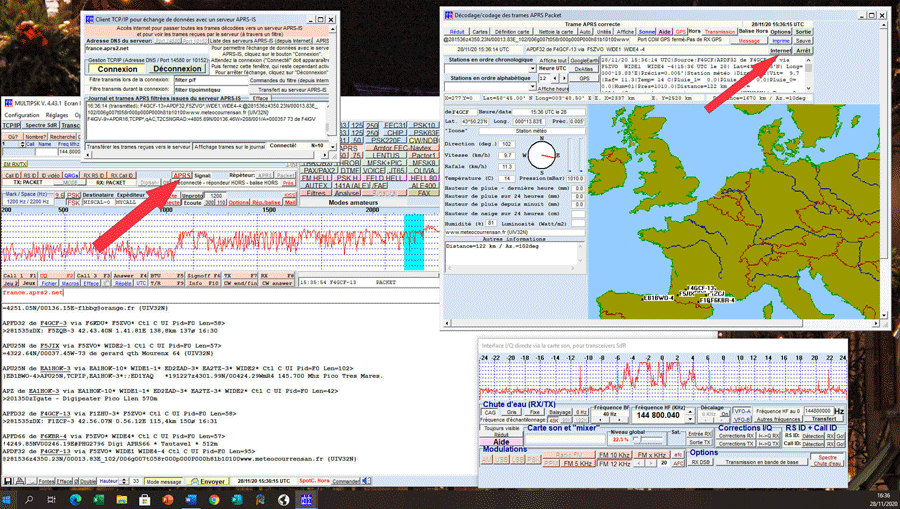900x509 pixels.
Task: Select the TCP/IP tab button
Action: pos(11,125)
